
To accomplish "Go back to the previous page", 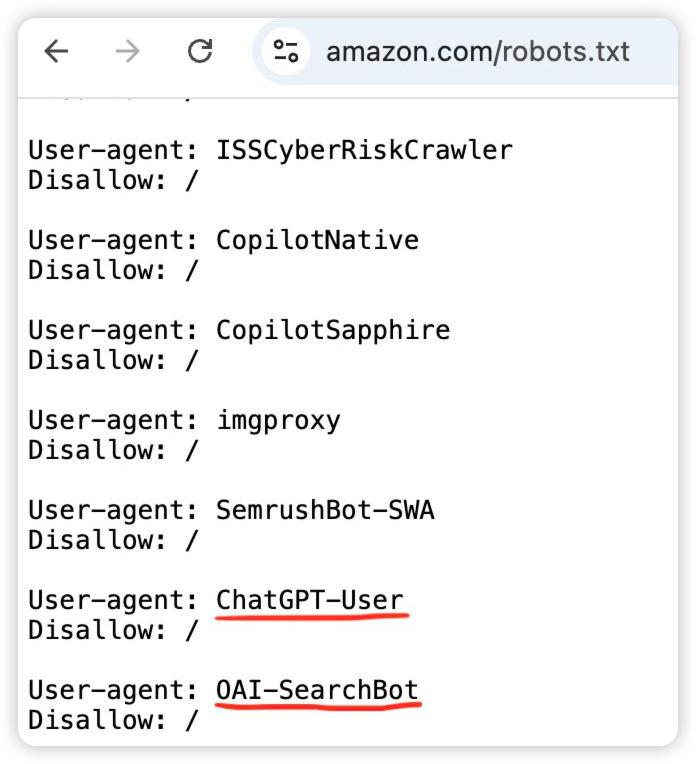I will [x=56, y=51].
